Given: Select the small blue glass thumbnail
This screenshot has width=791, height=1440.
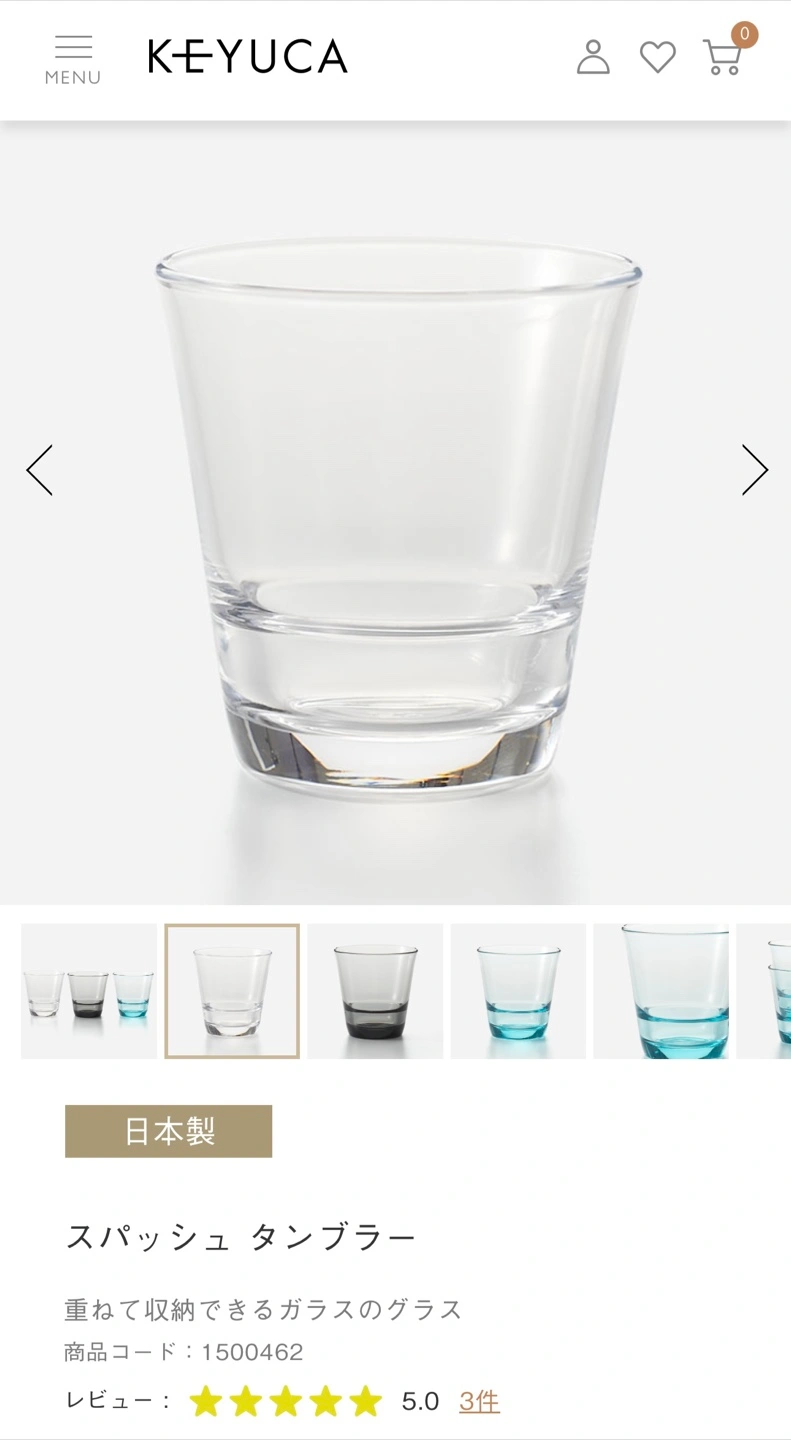Looking at the screenshot, I should click(x=518, y=991).
